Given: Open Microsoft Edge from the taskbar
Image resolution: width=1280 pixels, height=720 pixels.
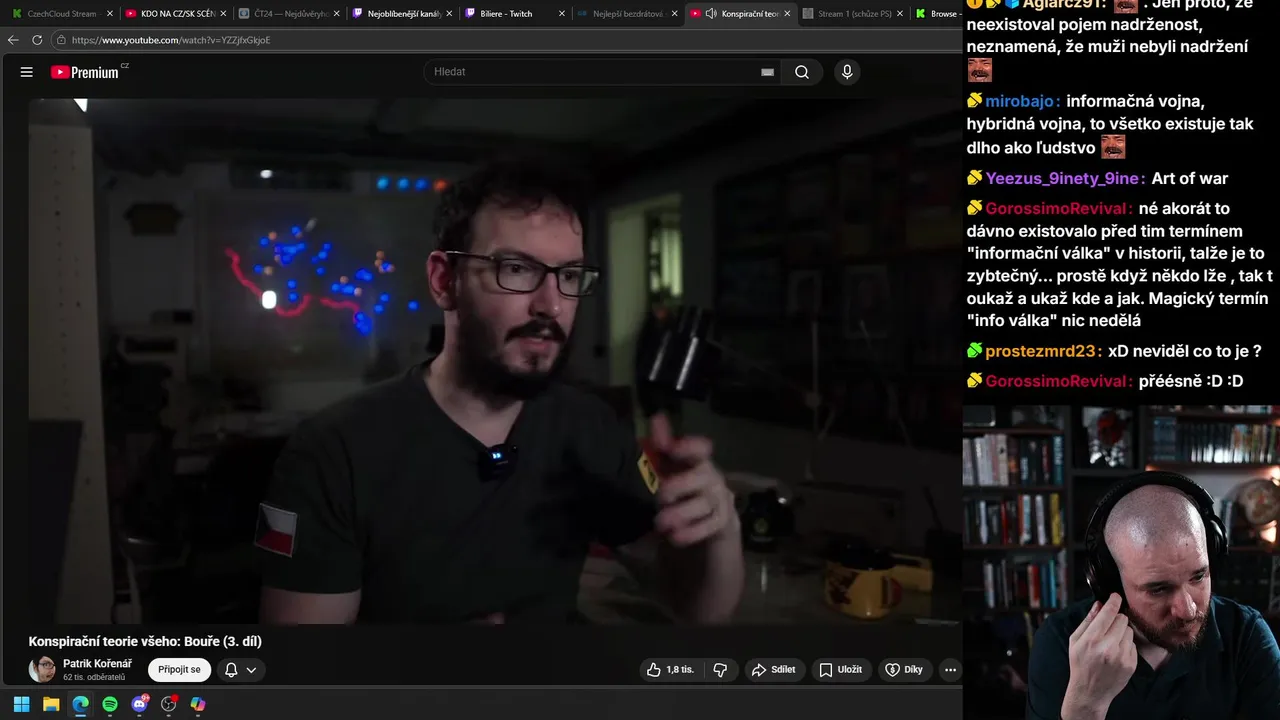Looking at the screenshot, I should click(x=80, y=704).
